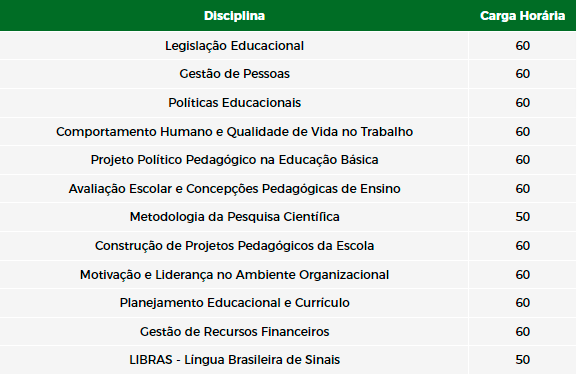Click the Disciplina column header
Viewport: 577px width, 375px height.
(x=234, y=16)
